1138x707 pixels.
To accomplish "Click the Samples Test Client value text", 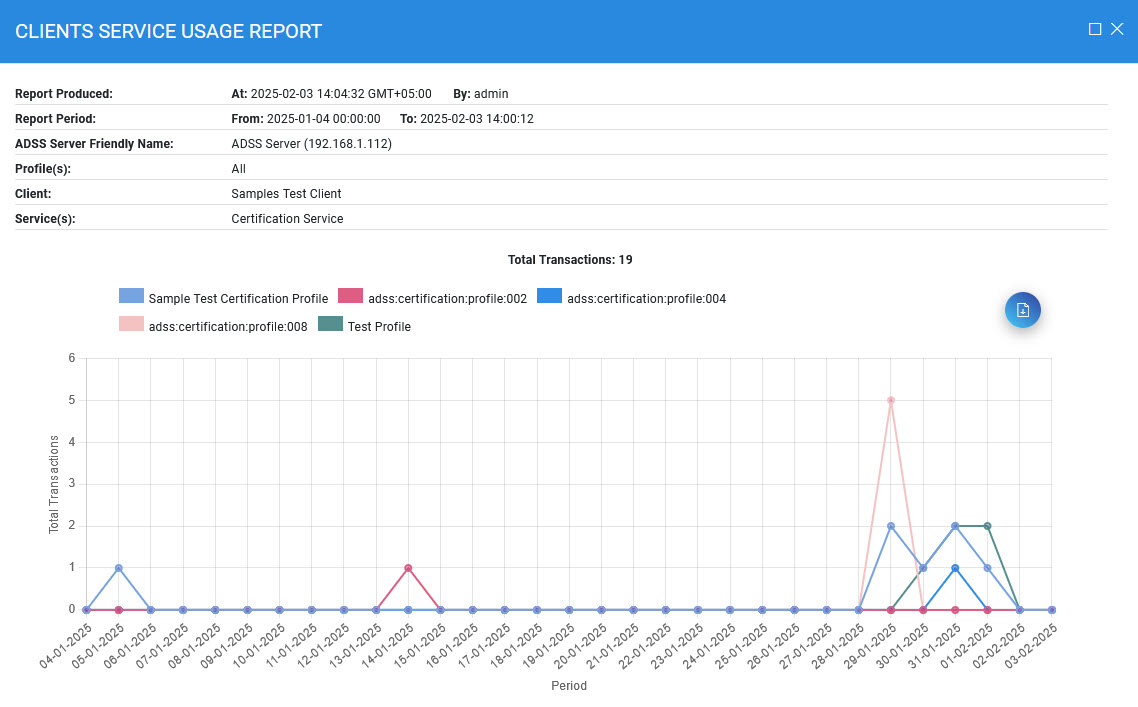I will coord(286,194).
